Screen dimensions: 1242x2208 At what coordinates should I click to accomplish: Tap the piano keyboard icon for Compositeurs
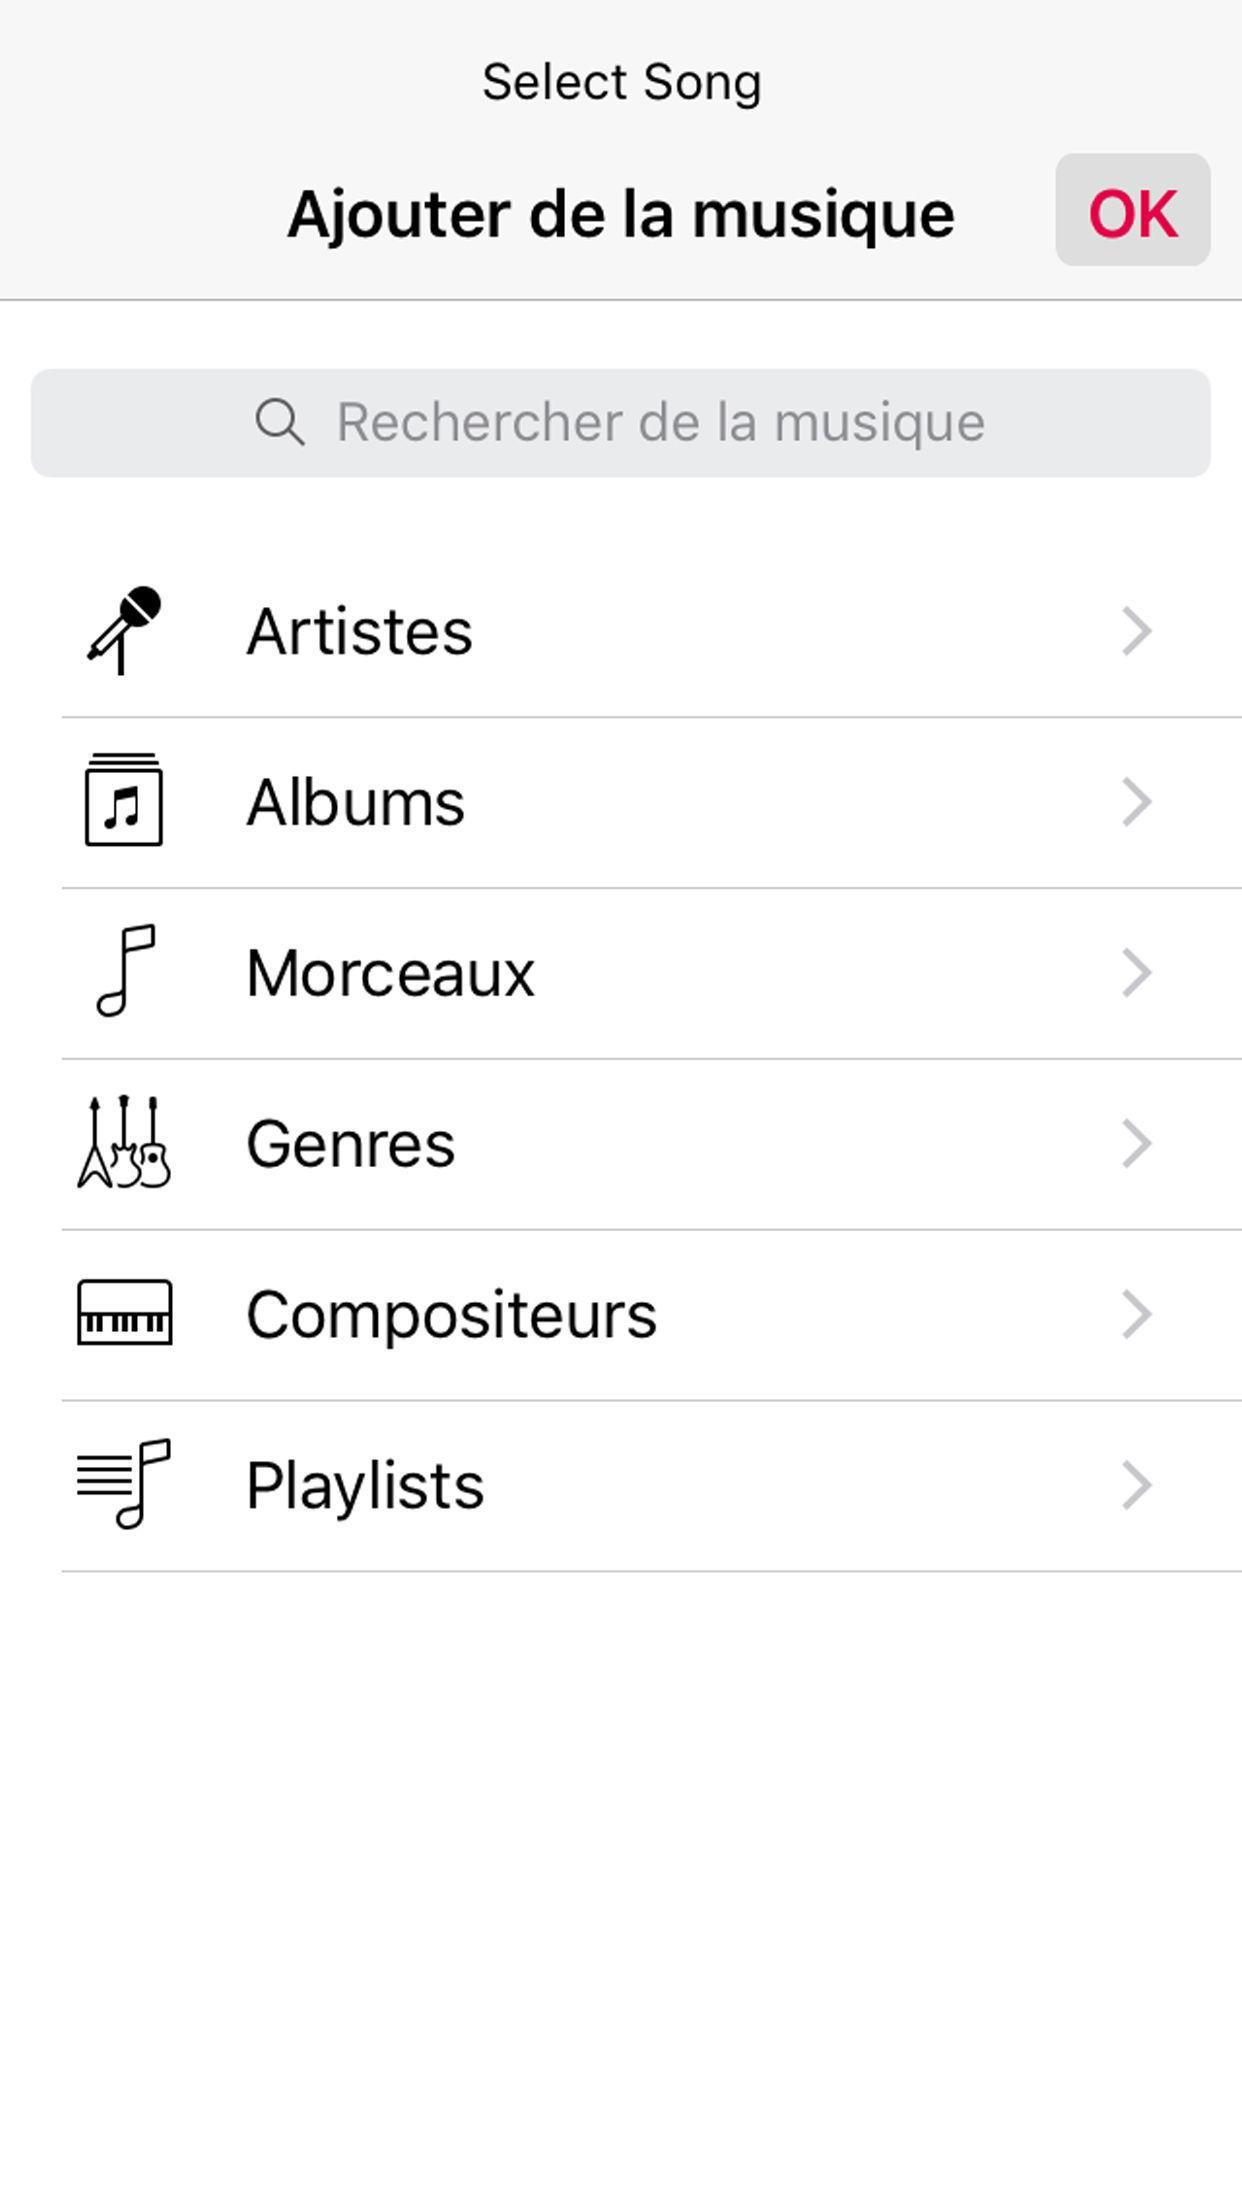pos(125,1312)
